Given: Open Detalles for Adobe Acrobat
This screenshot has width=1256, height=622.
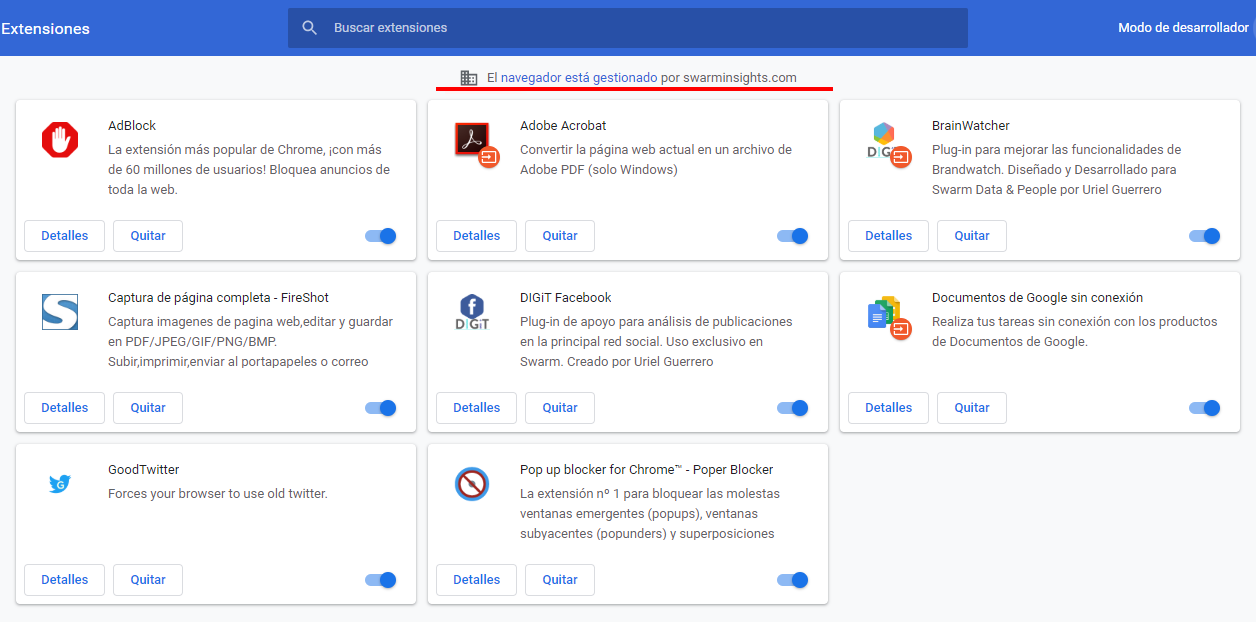Looking at the screenshot, I should tap(477, 236).
